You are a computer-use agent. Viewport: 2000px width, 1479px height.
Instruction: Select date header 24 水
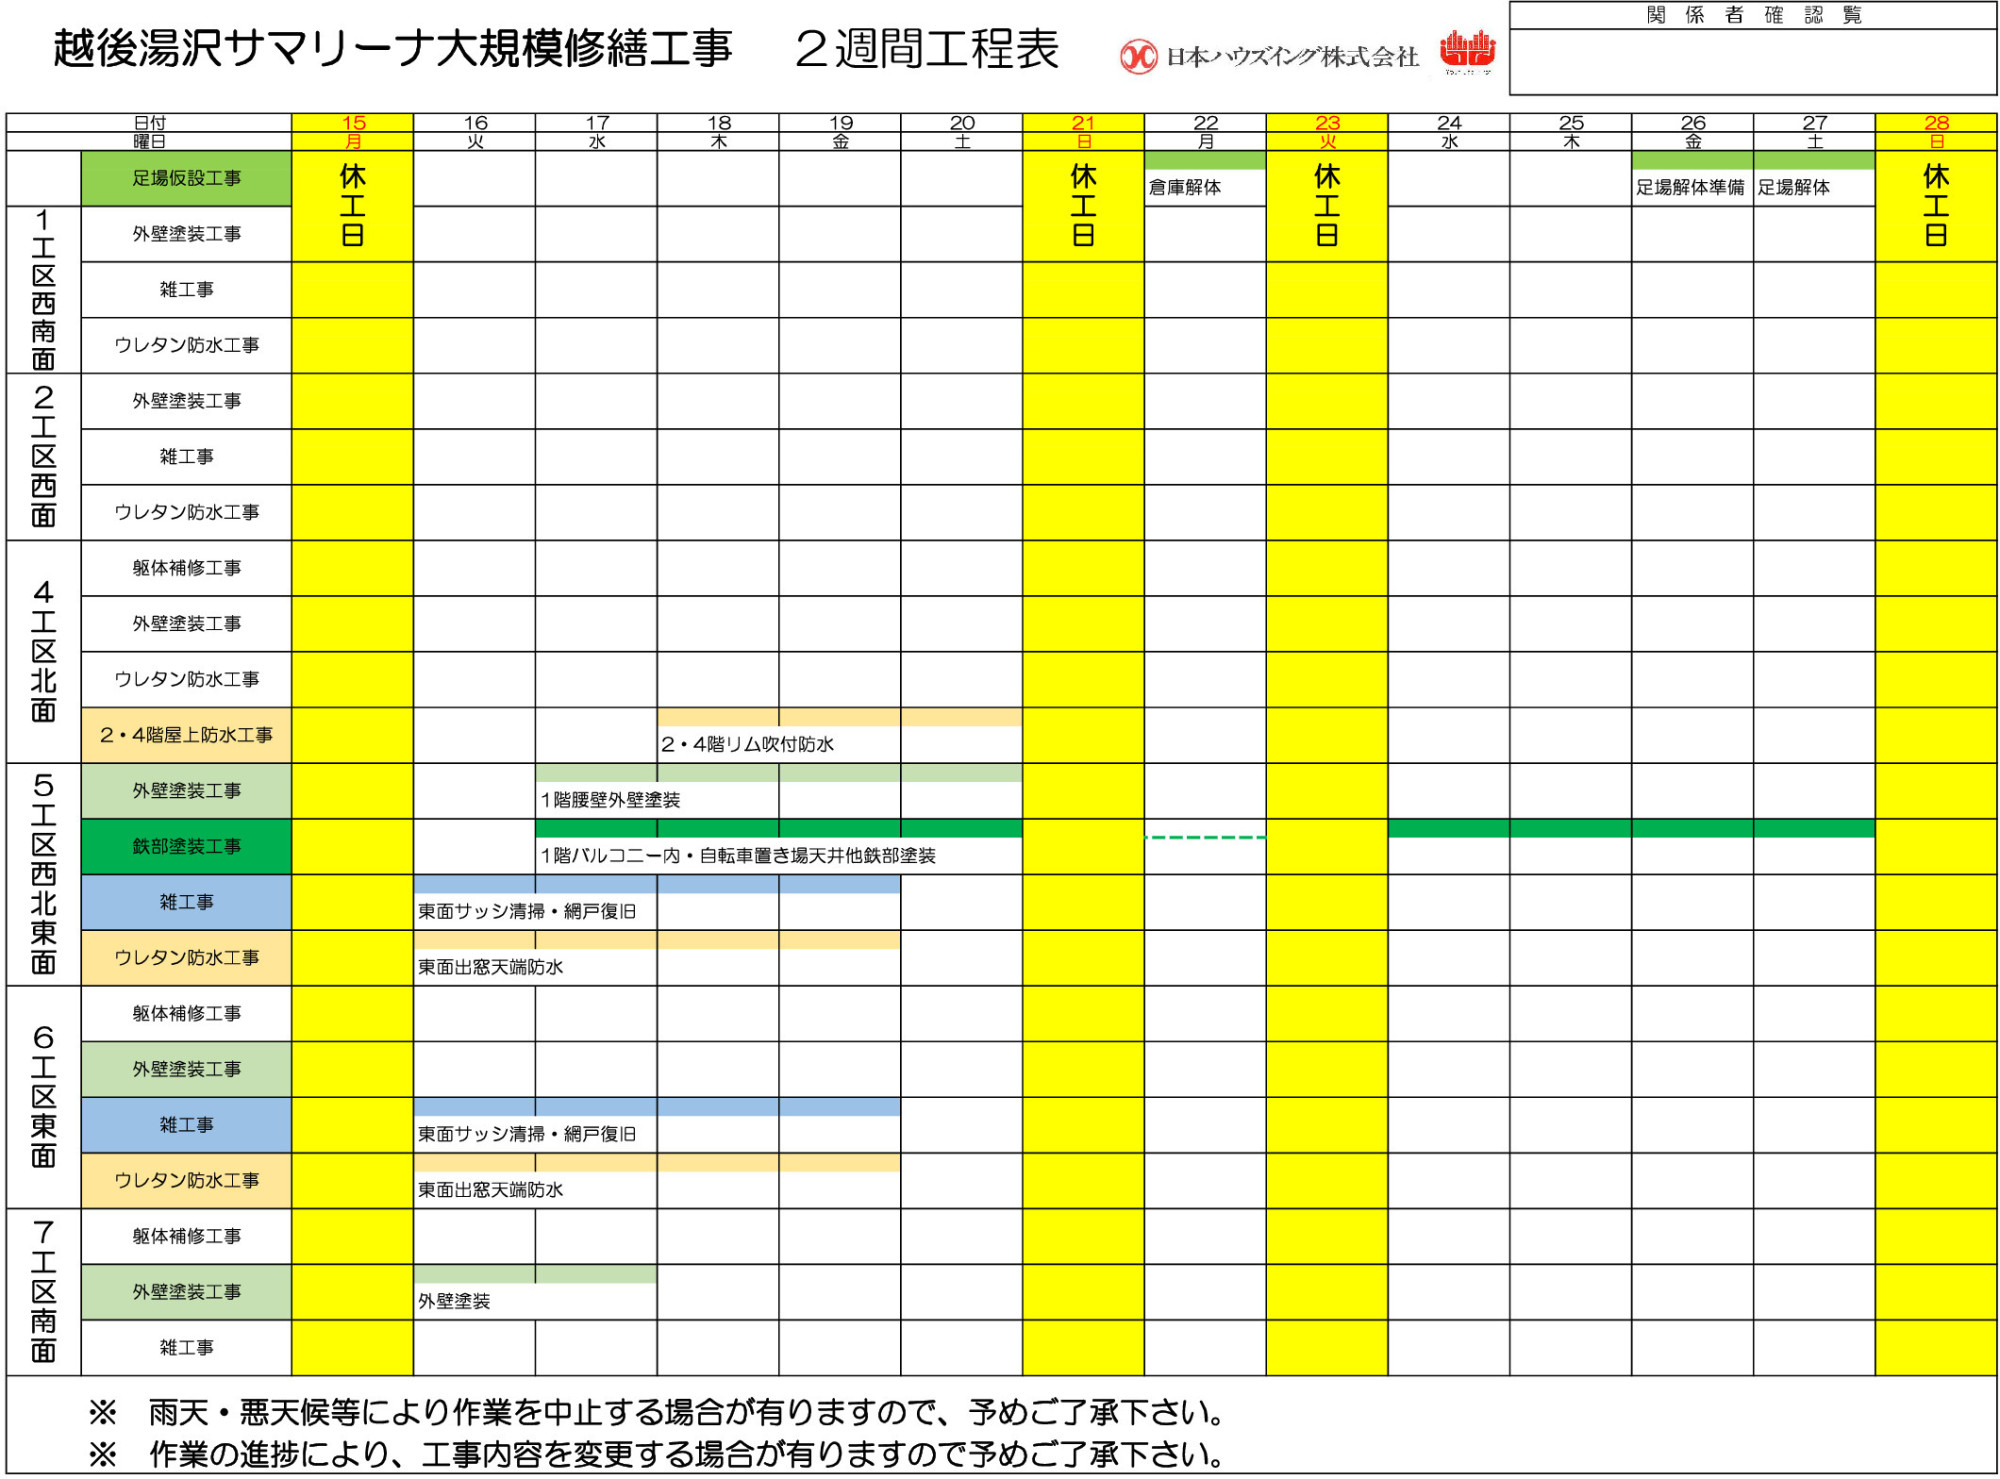click(1449, 132)
